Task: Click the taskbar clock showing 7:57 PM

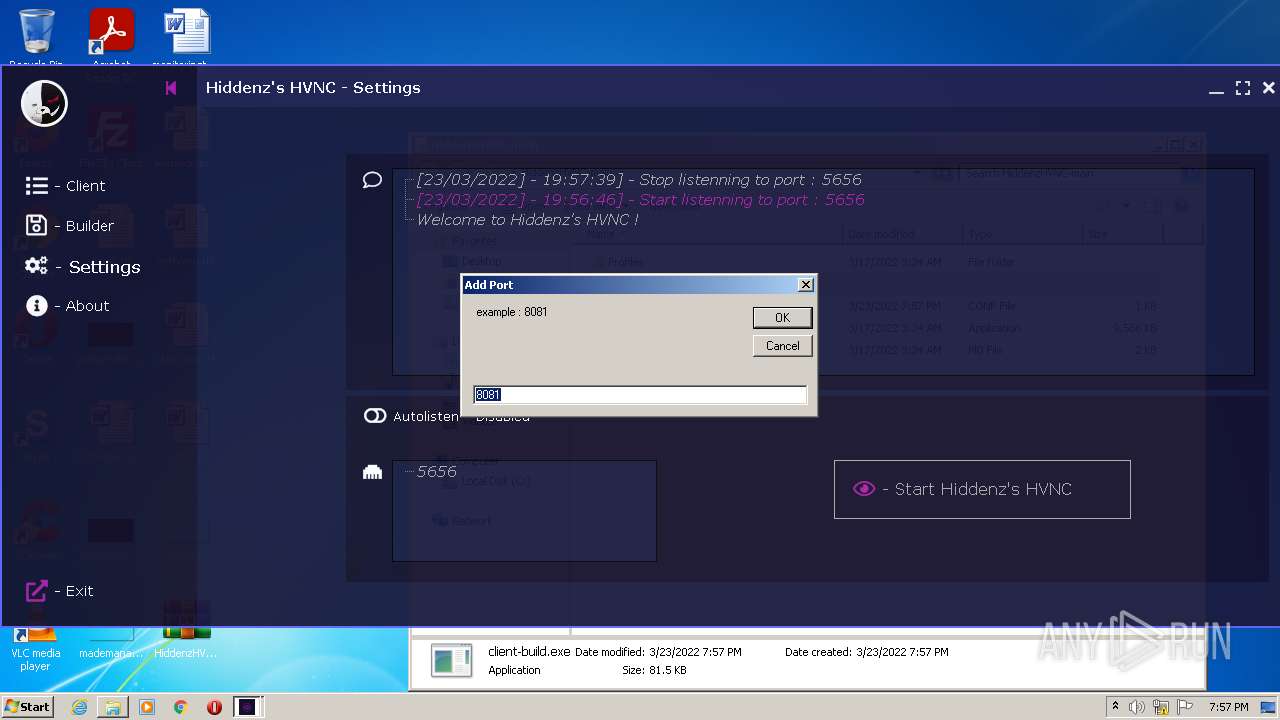Action: click(1228, 707)
